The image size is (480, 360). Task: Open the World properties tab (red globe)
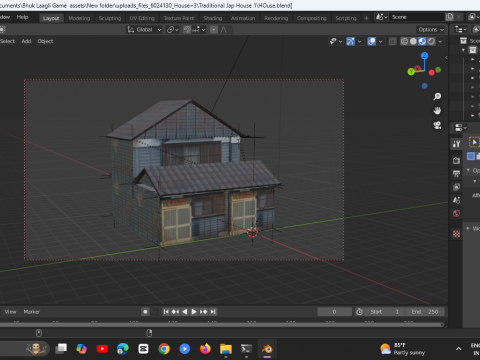456,213
